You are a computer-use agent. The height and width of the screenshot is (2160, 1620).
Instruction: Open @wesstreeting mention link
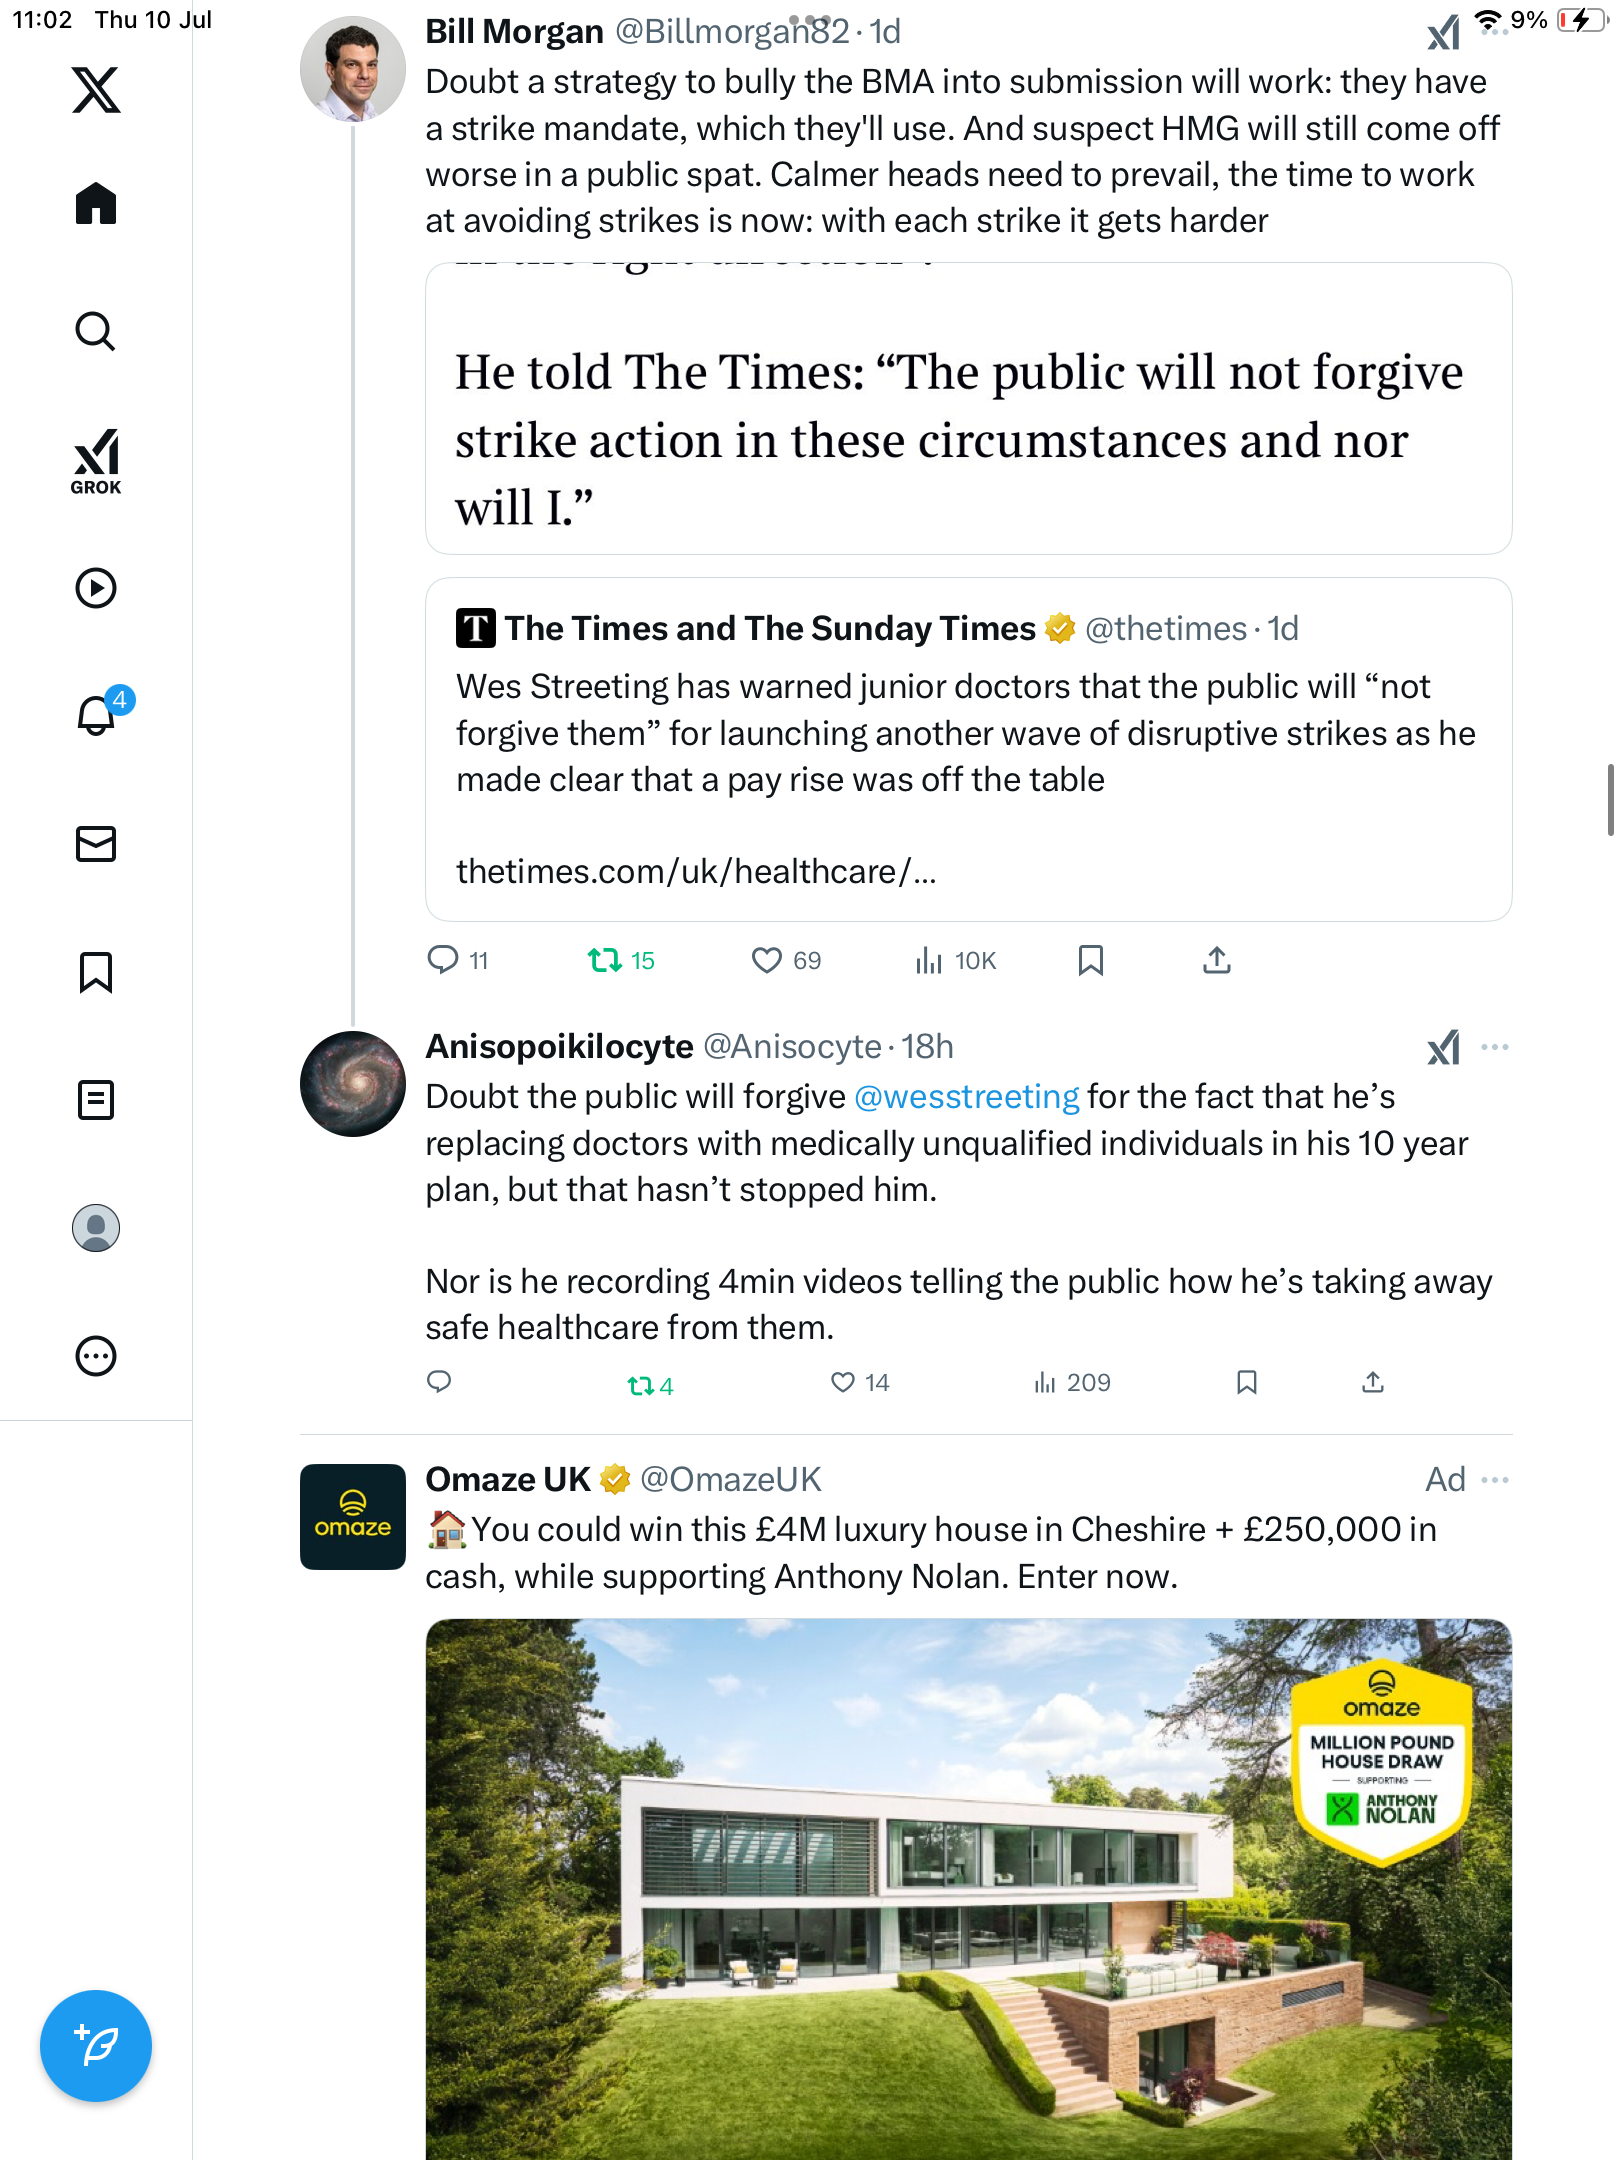(966, 1097)
